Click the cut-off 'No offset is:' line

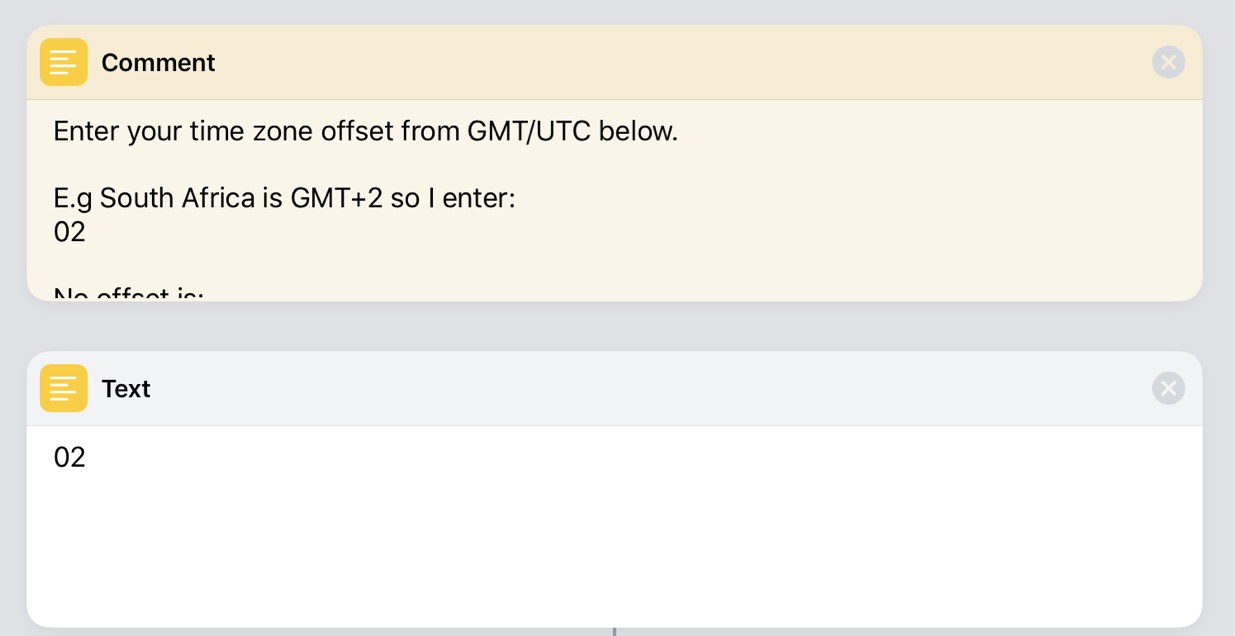pos(128,294)
